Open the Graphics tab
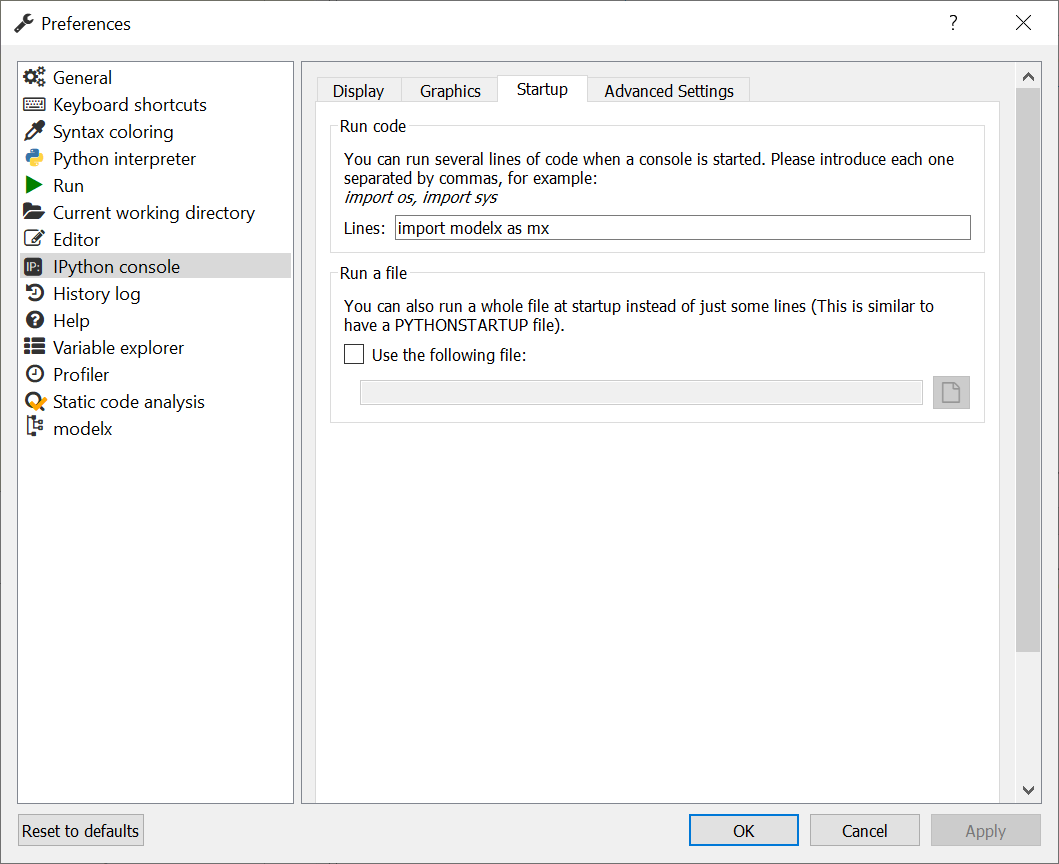This screenshot has width=1059, height=864. [x=450, y=91]
